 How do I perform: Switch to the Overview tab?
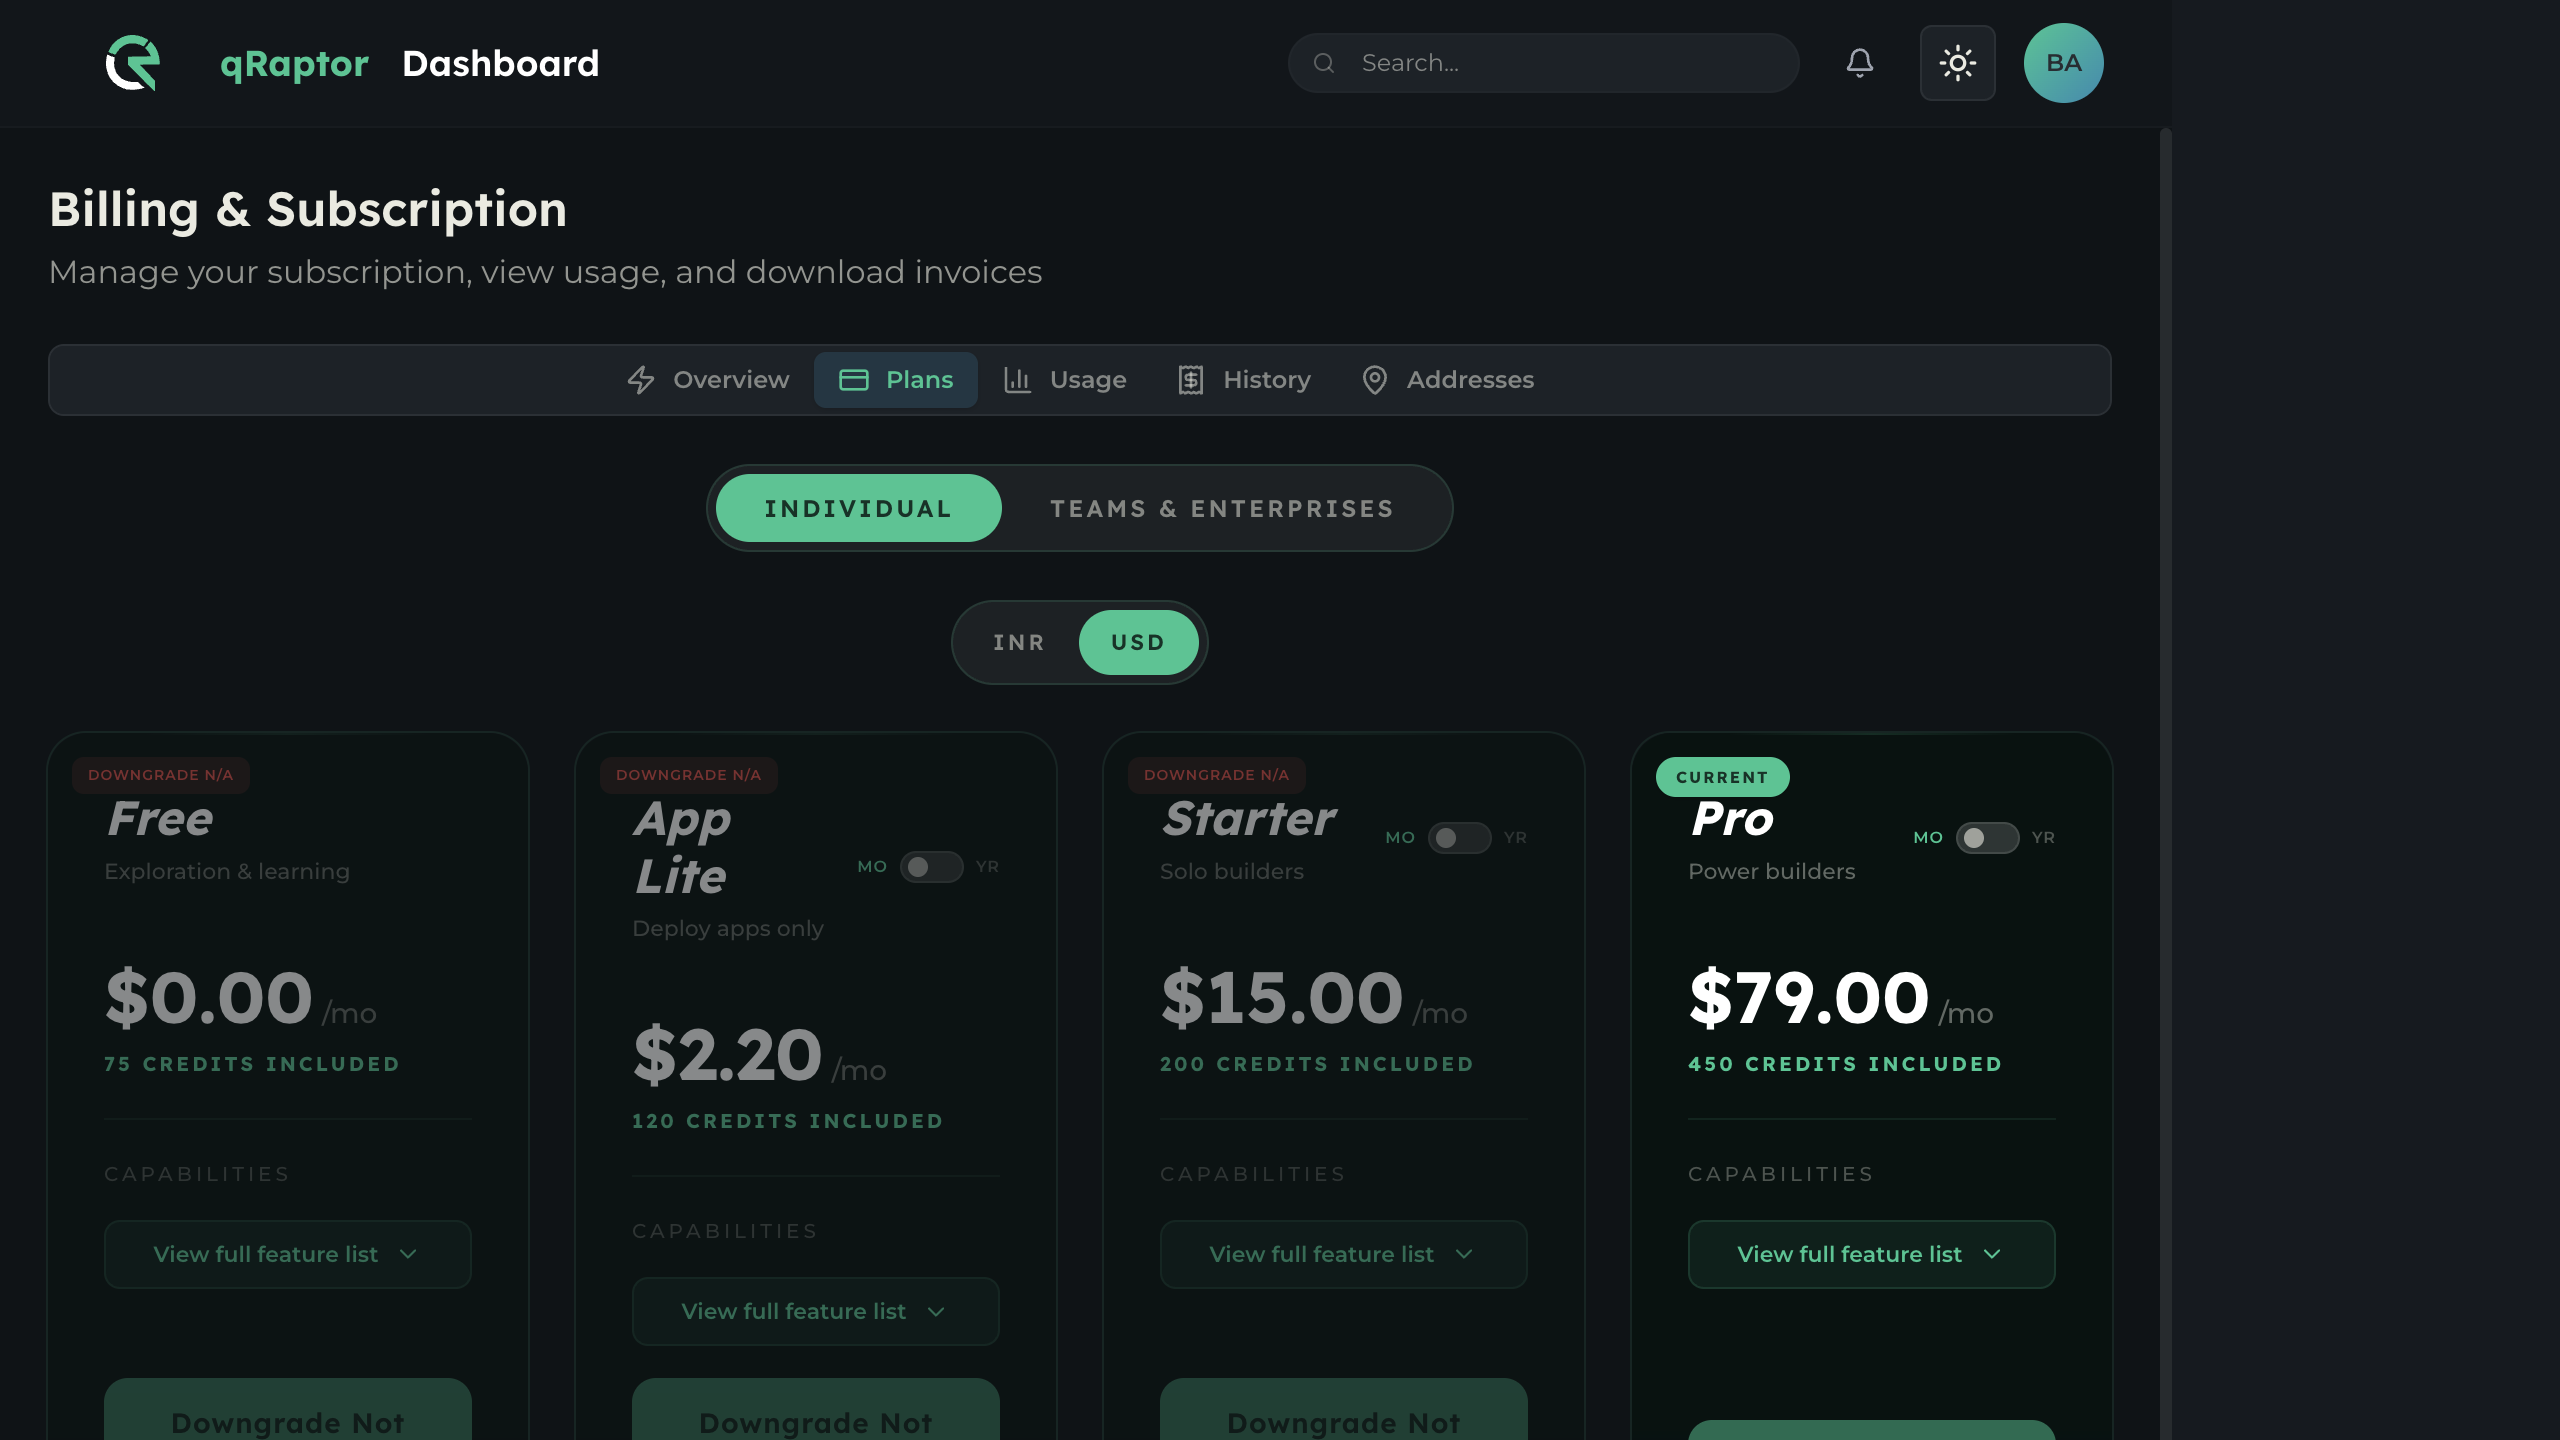click(x=708, y=380)
